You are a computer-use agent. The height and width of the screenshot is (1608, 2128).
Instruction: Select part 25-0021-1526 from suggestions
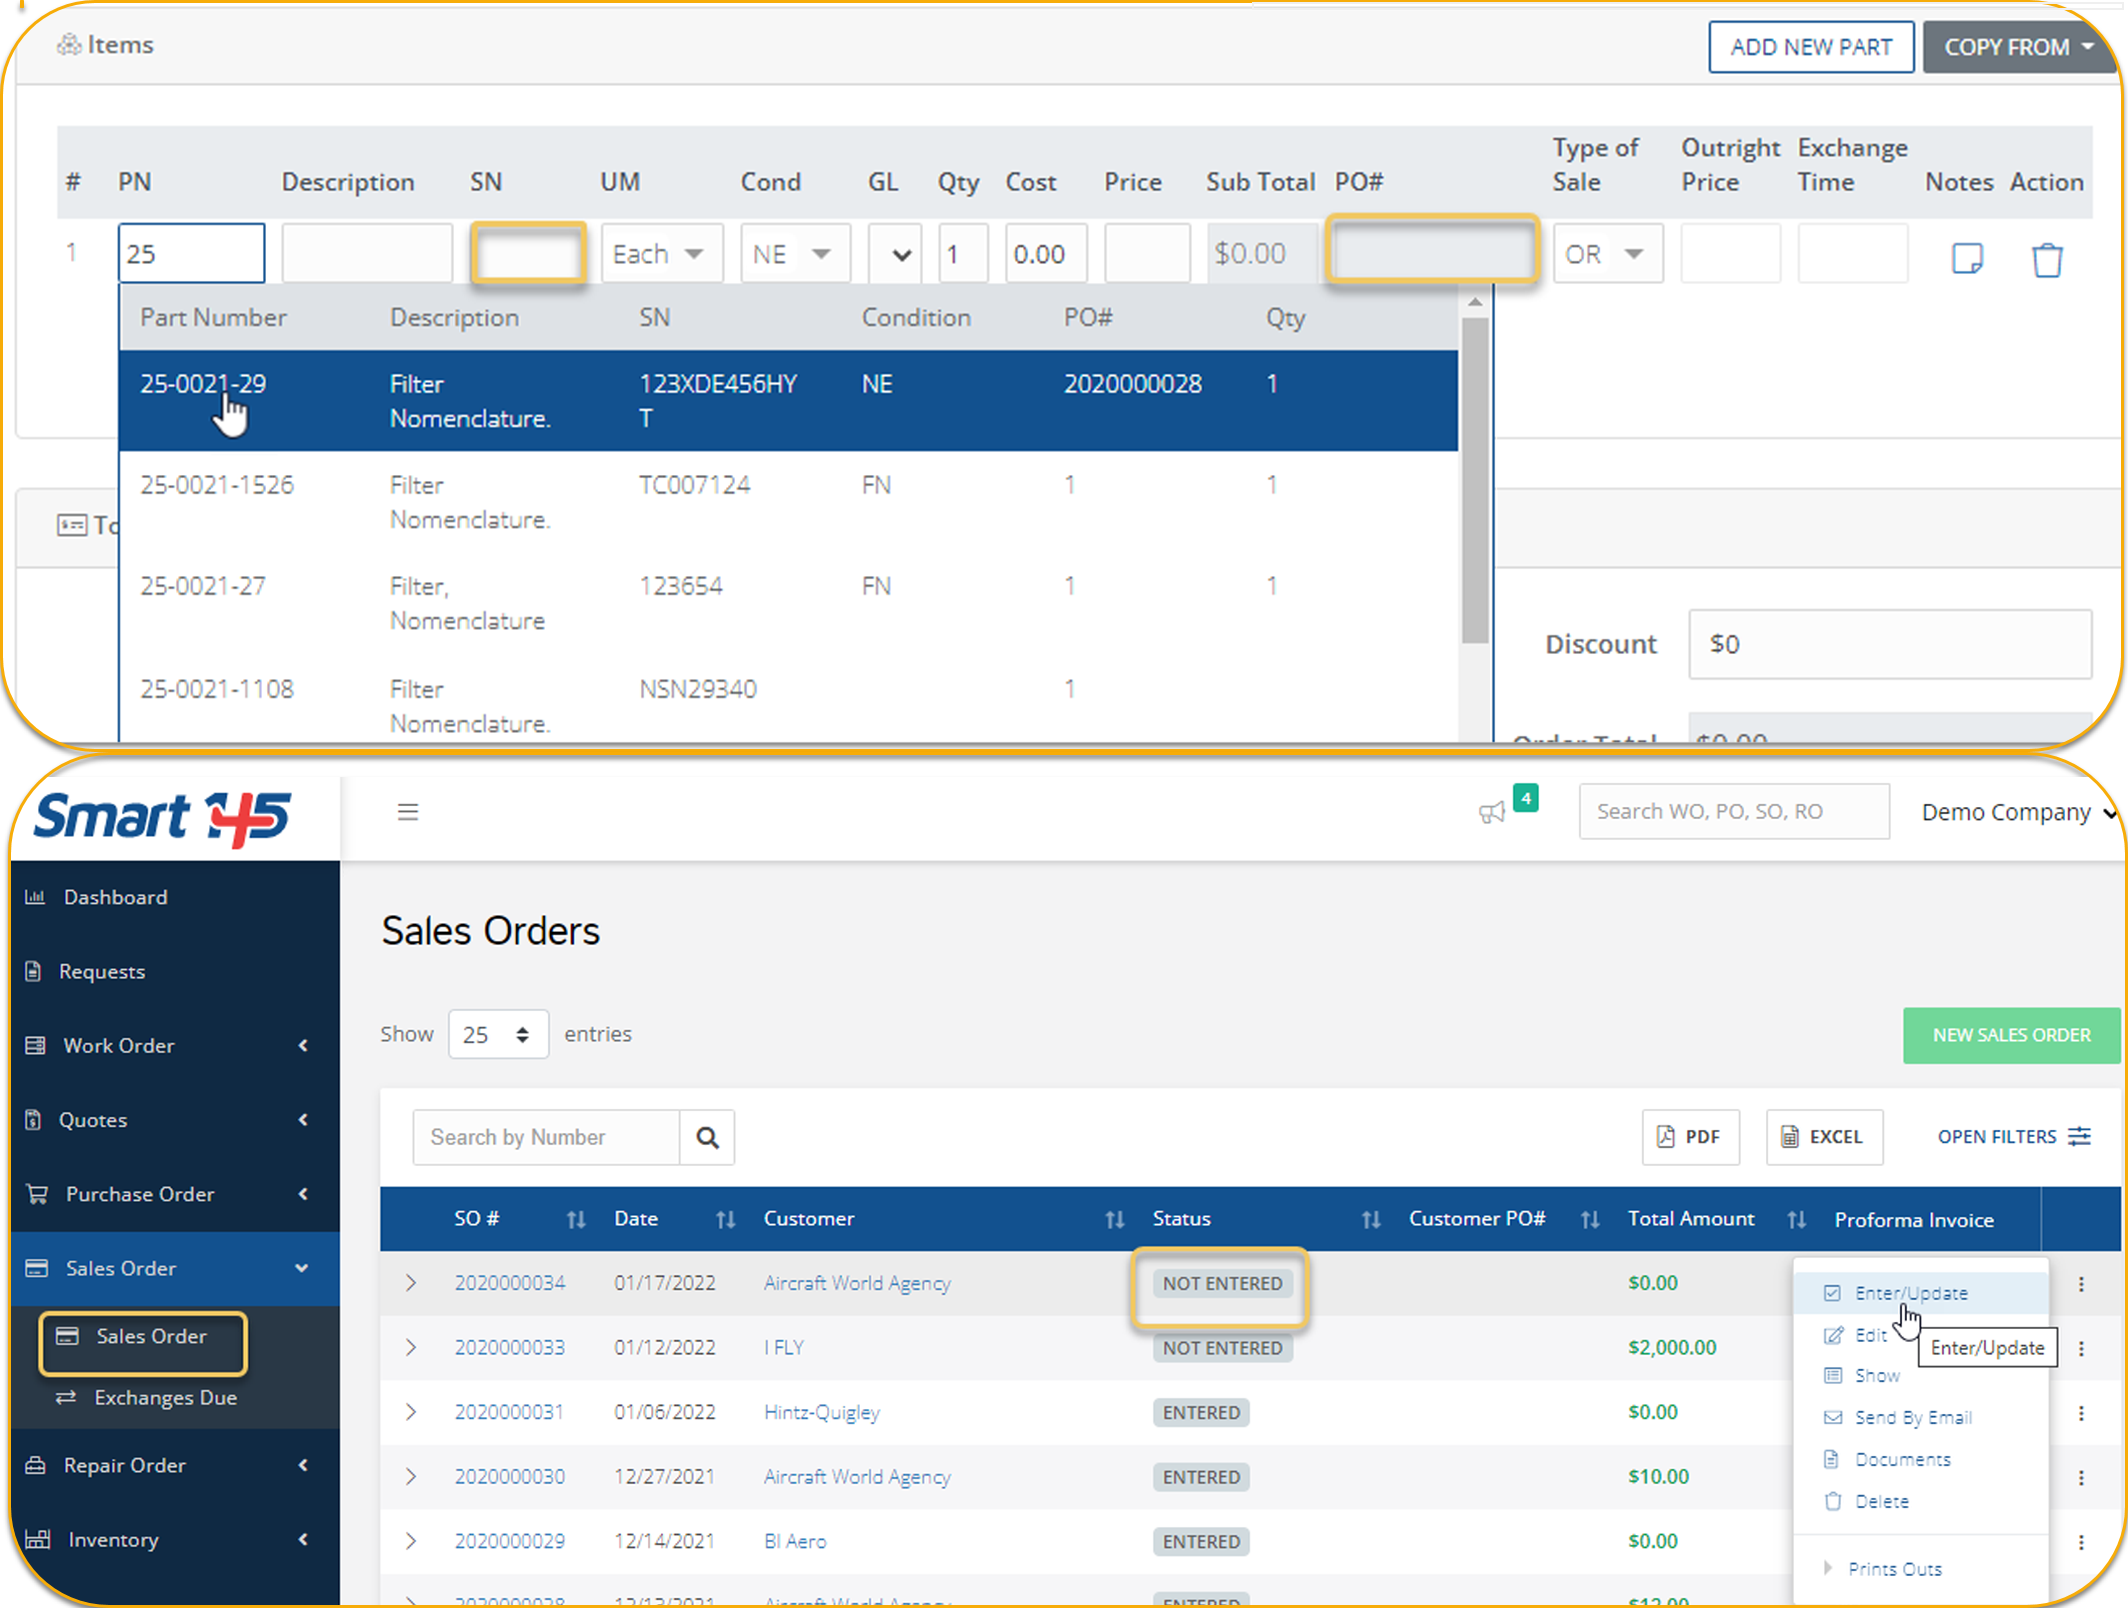tap(788, 502)
